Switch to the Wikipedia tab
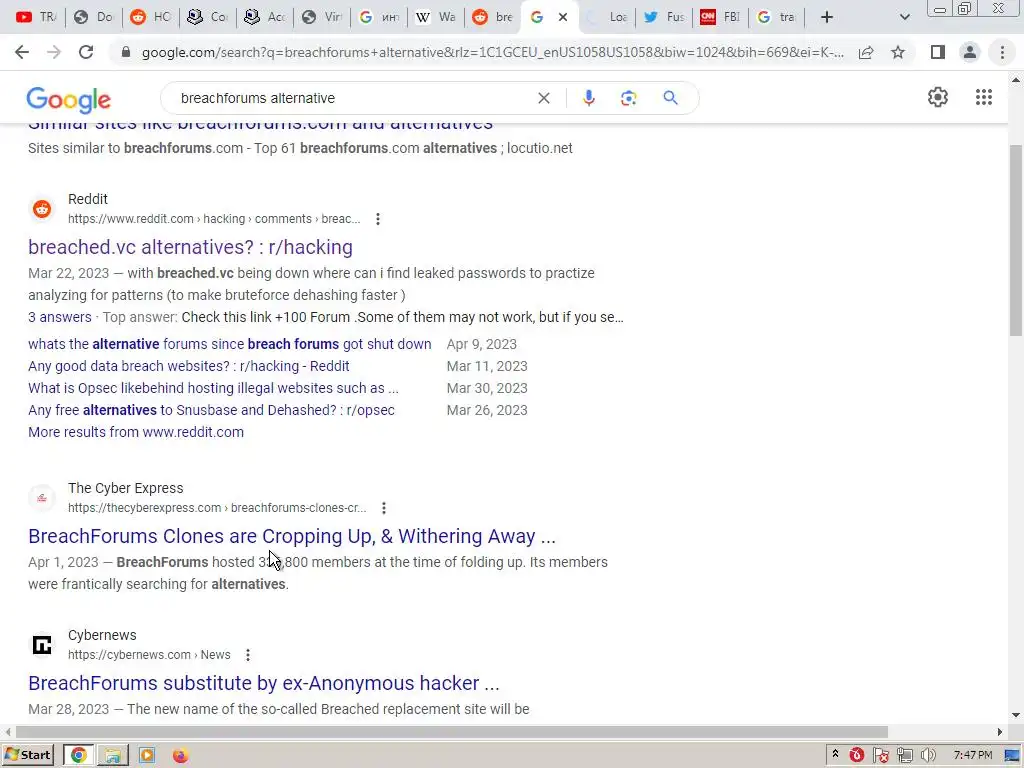This screenshot has height=768, width=1024. point(436,17)
